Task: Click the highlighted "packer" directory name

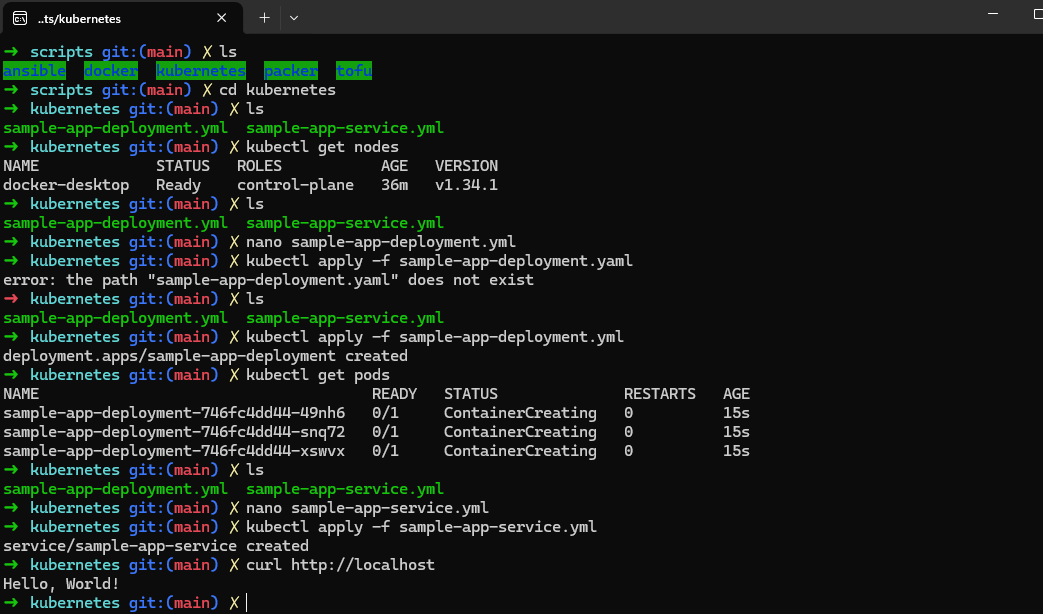Action: point(290,70)
